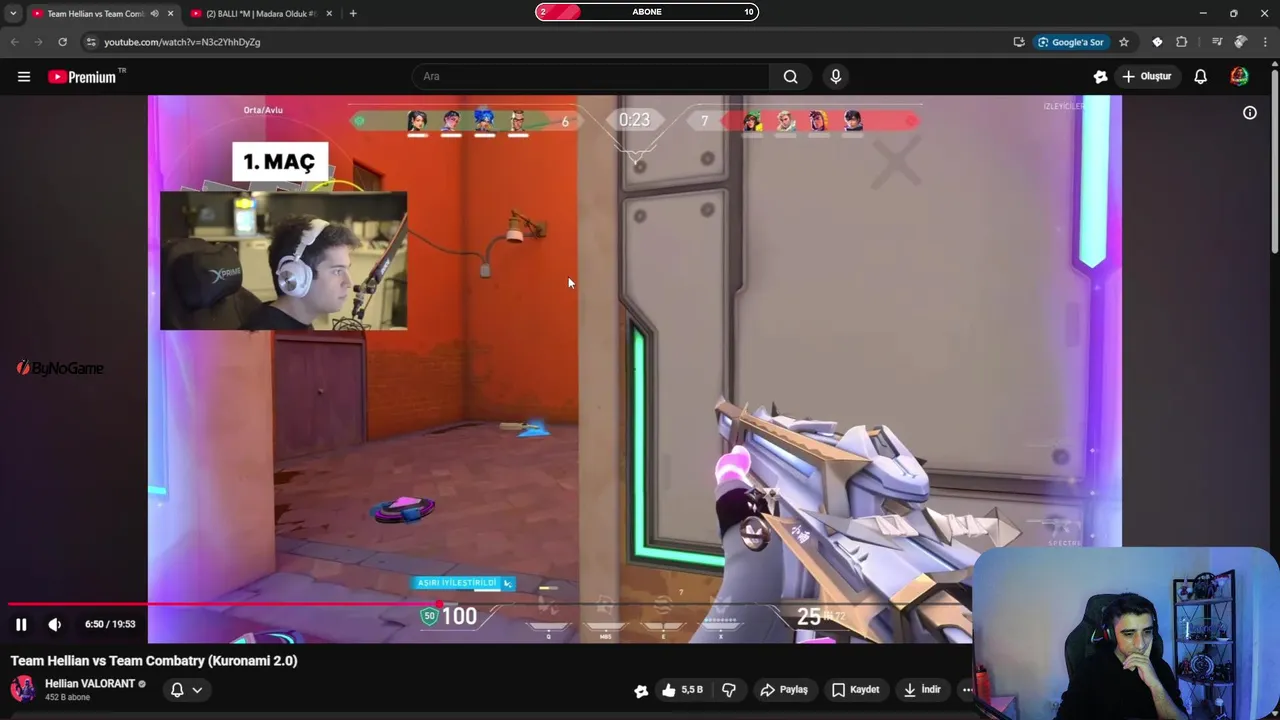Screen dimensions: 1280x720
Task: View site information icon in address bar
Action: click(x=91, y=42)
